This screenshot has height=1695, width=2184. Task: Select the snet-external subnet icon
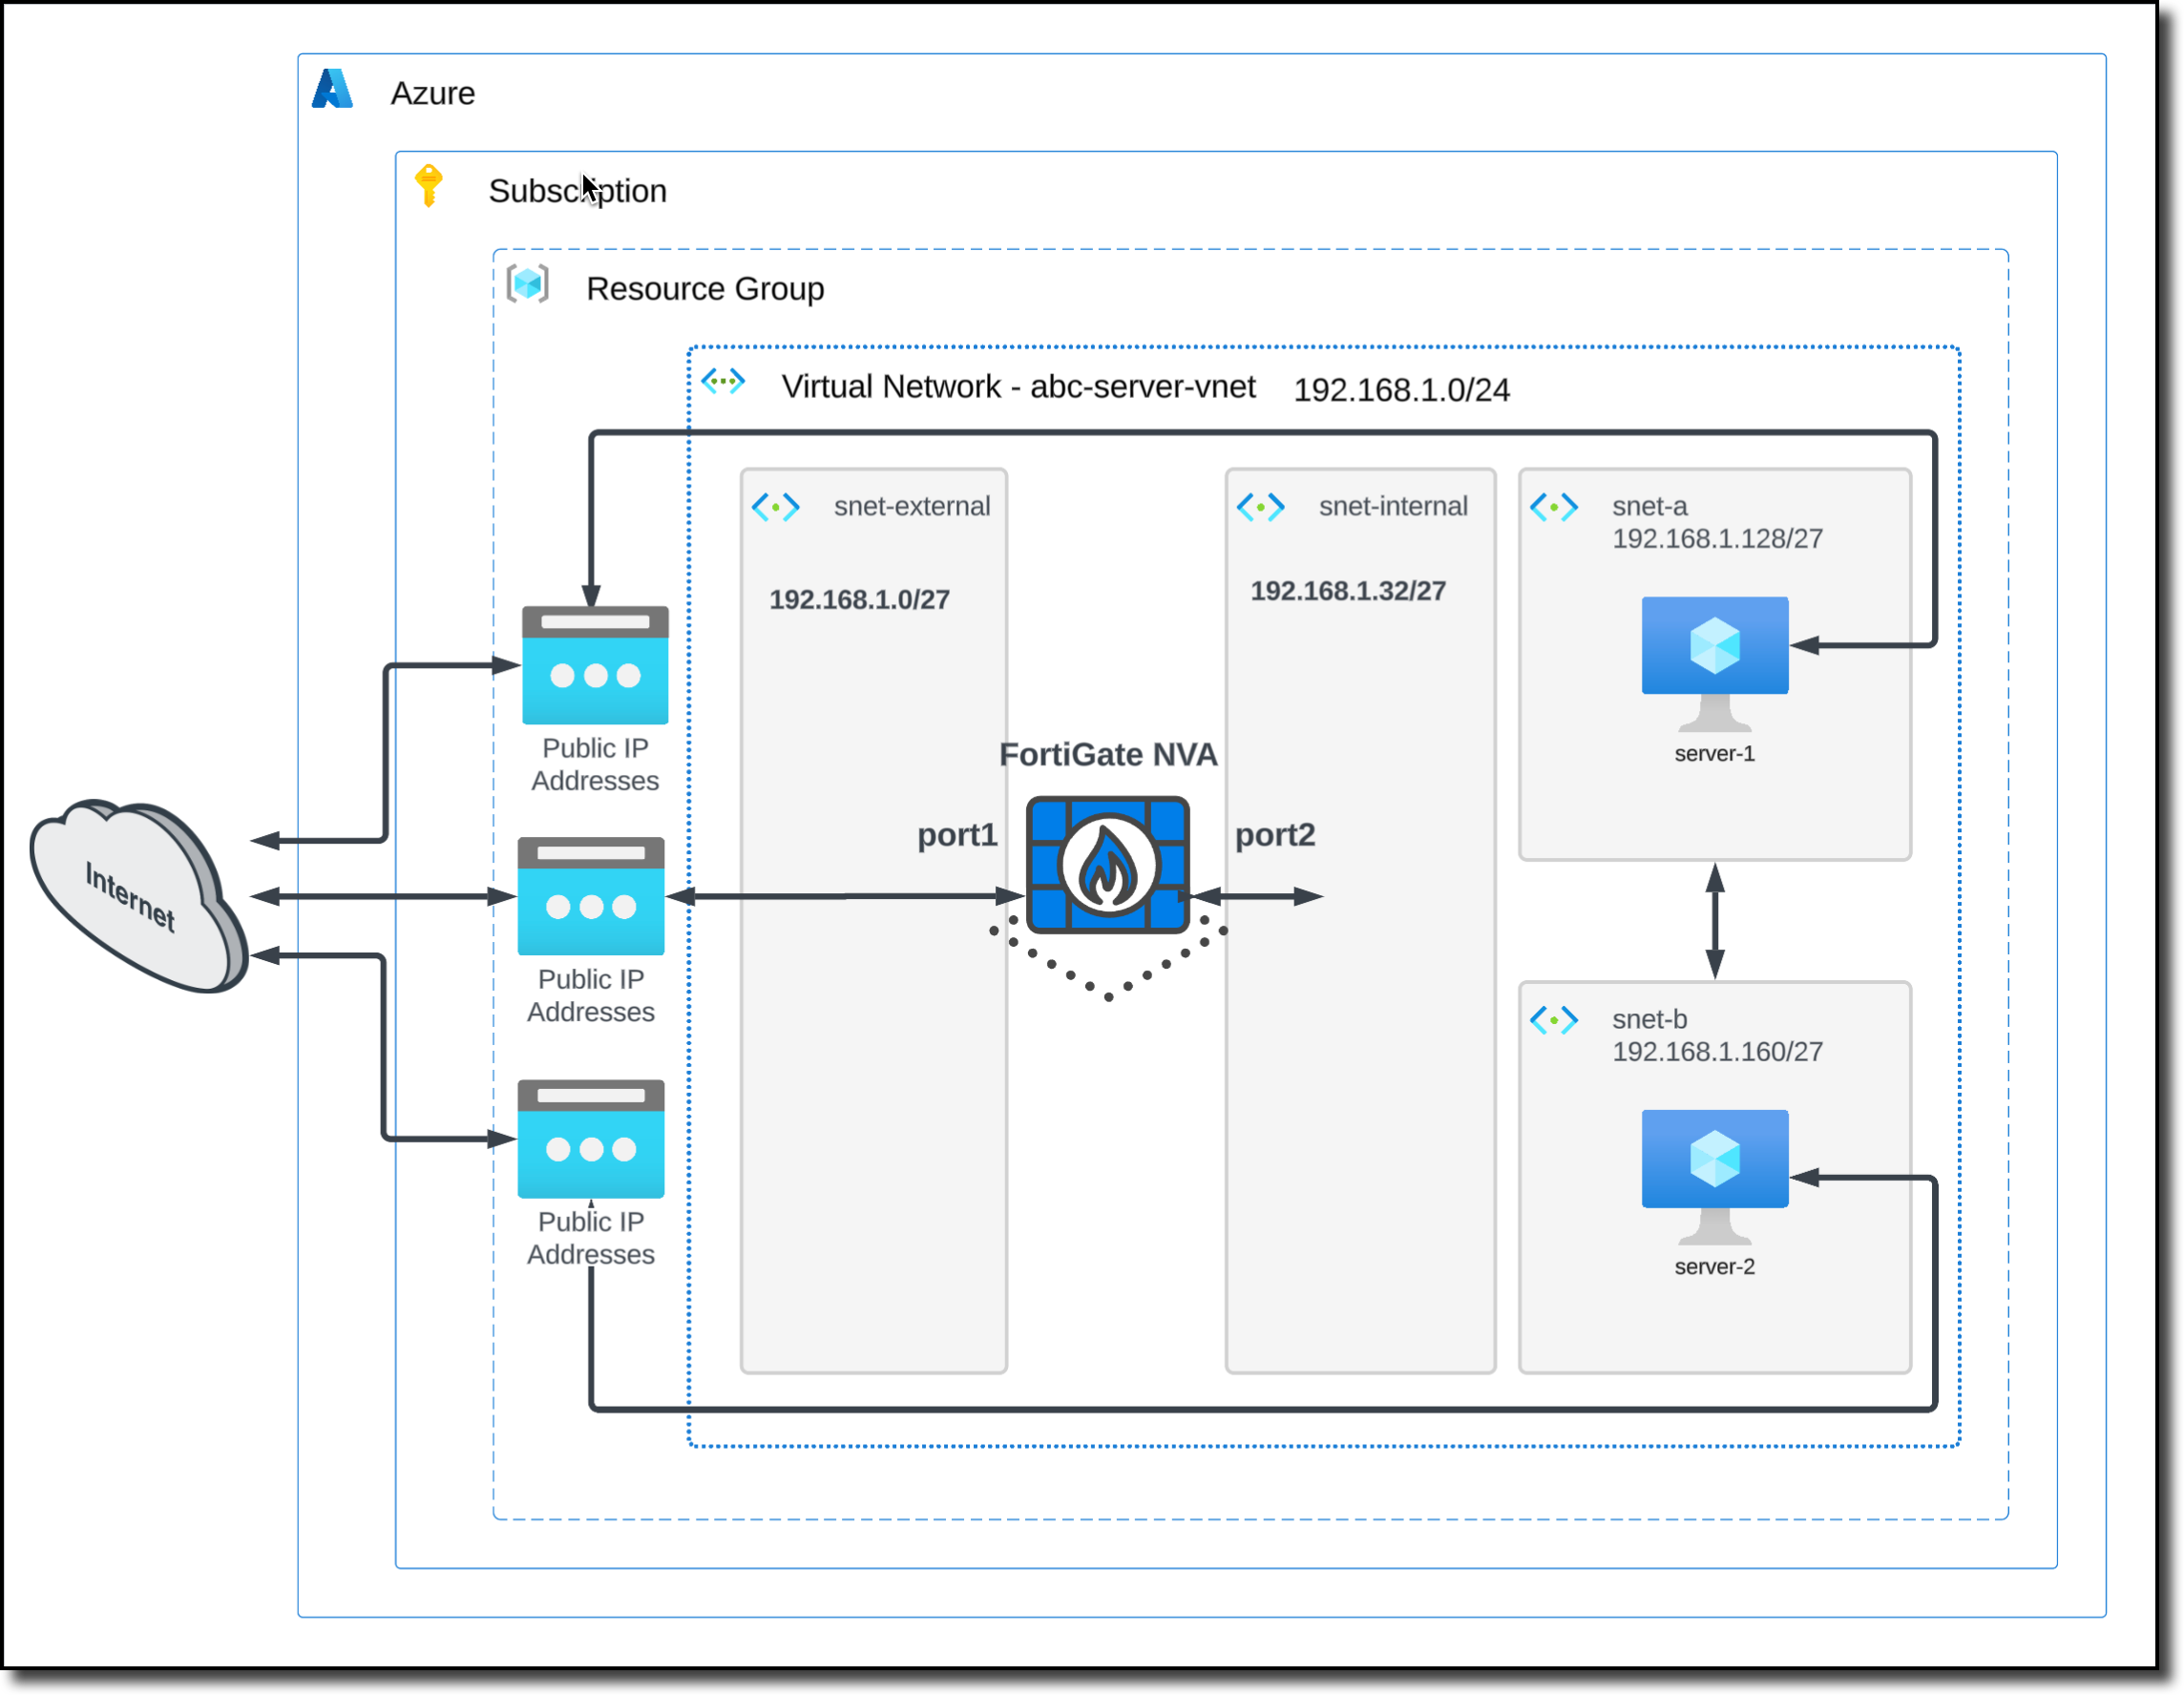click(x=778, y=506)
